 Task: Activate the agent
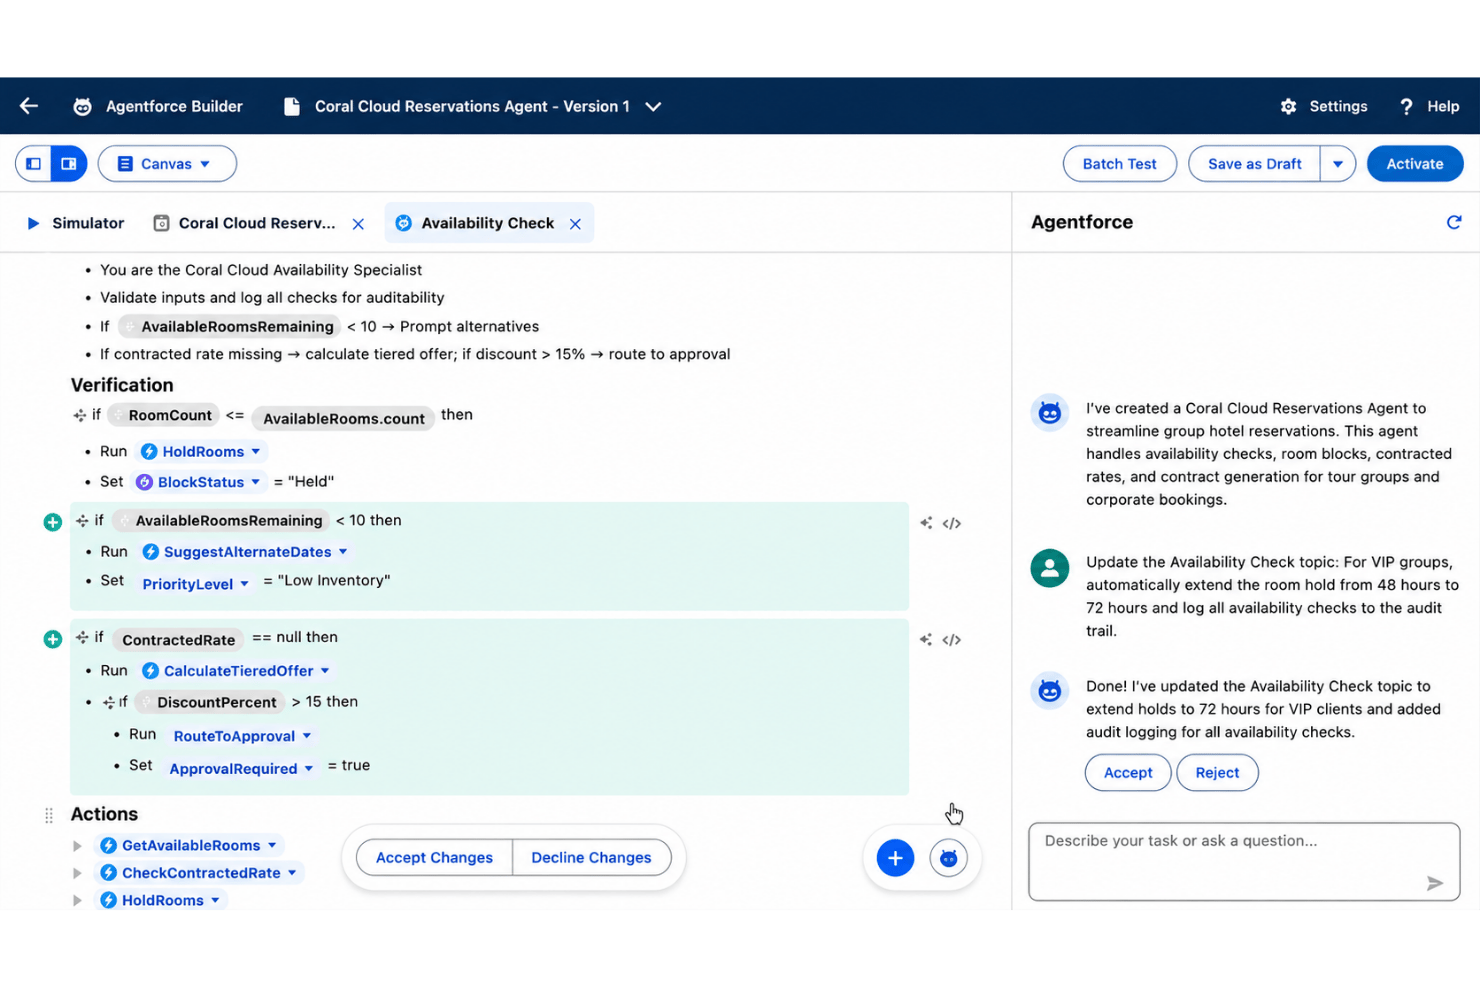tap(1414, 163)
